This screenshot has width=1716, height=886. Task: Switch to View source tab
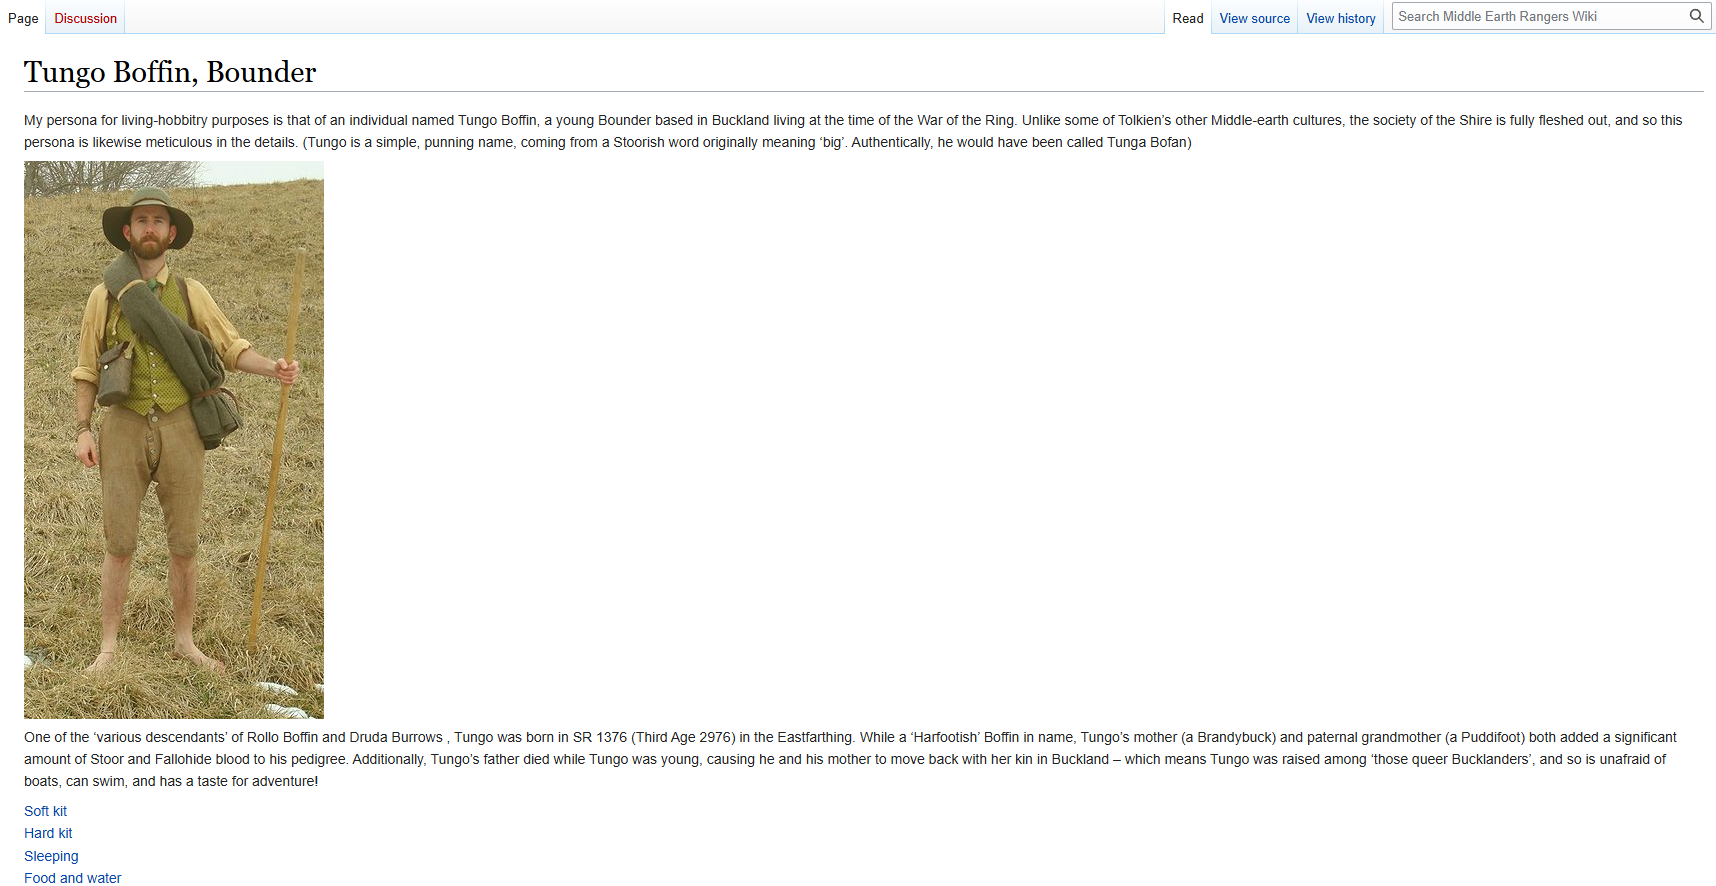point(1255,18)
